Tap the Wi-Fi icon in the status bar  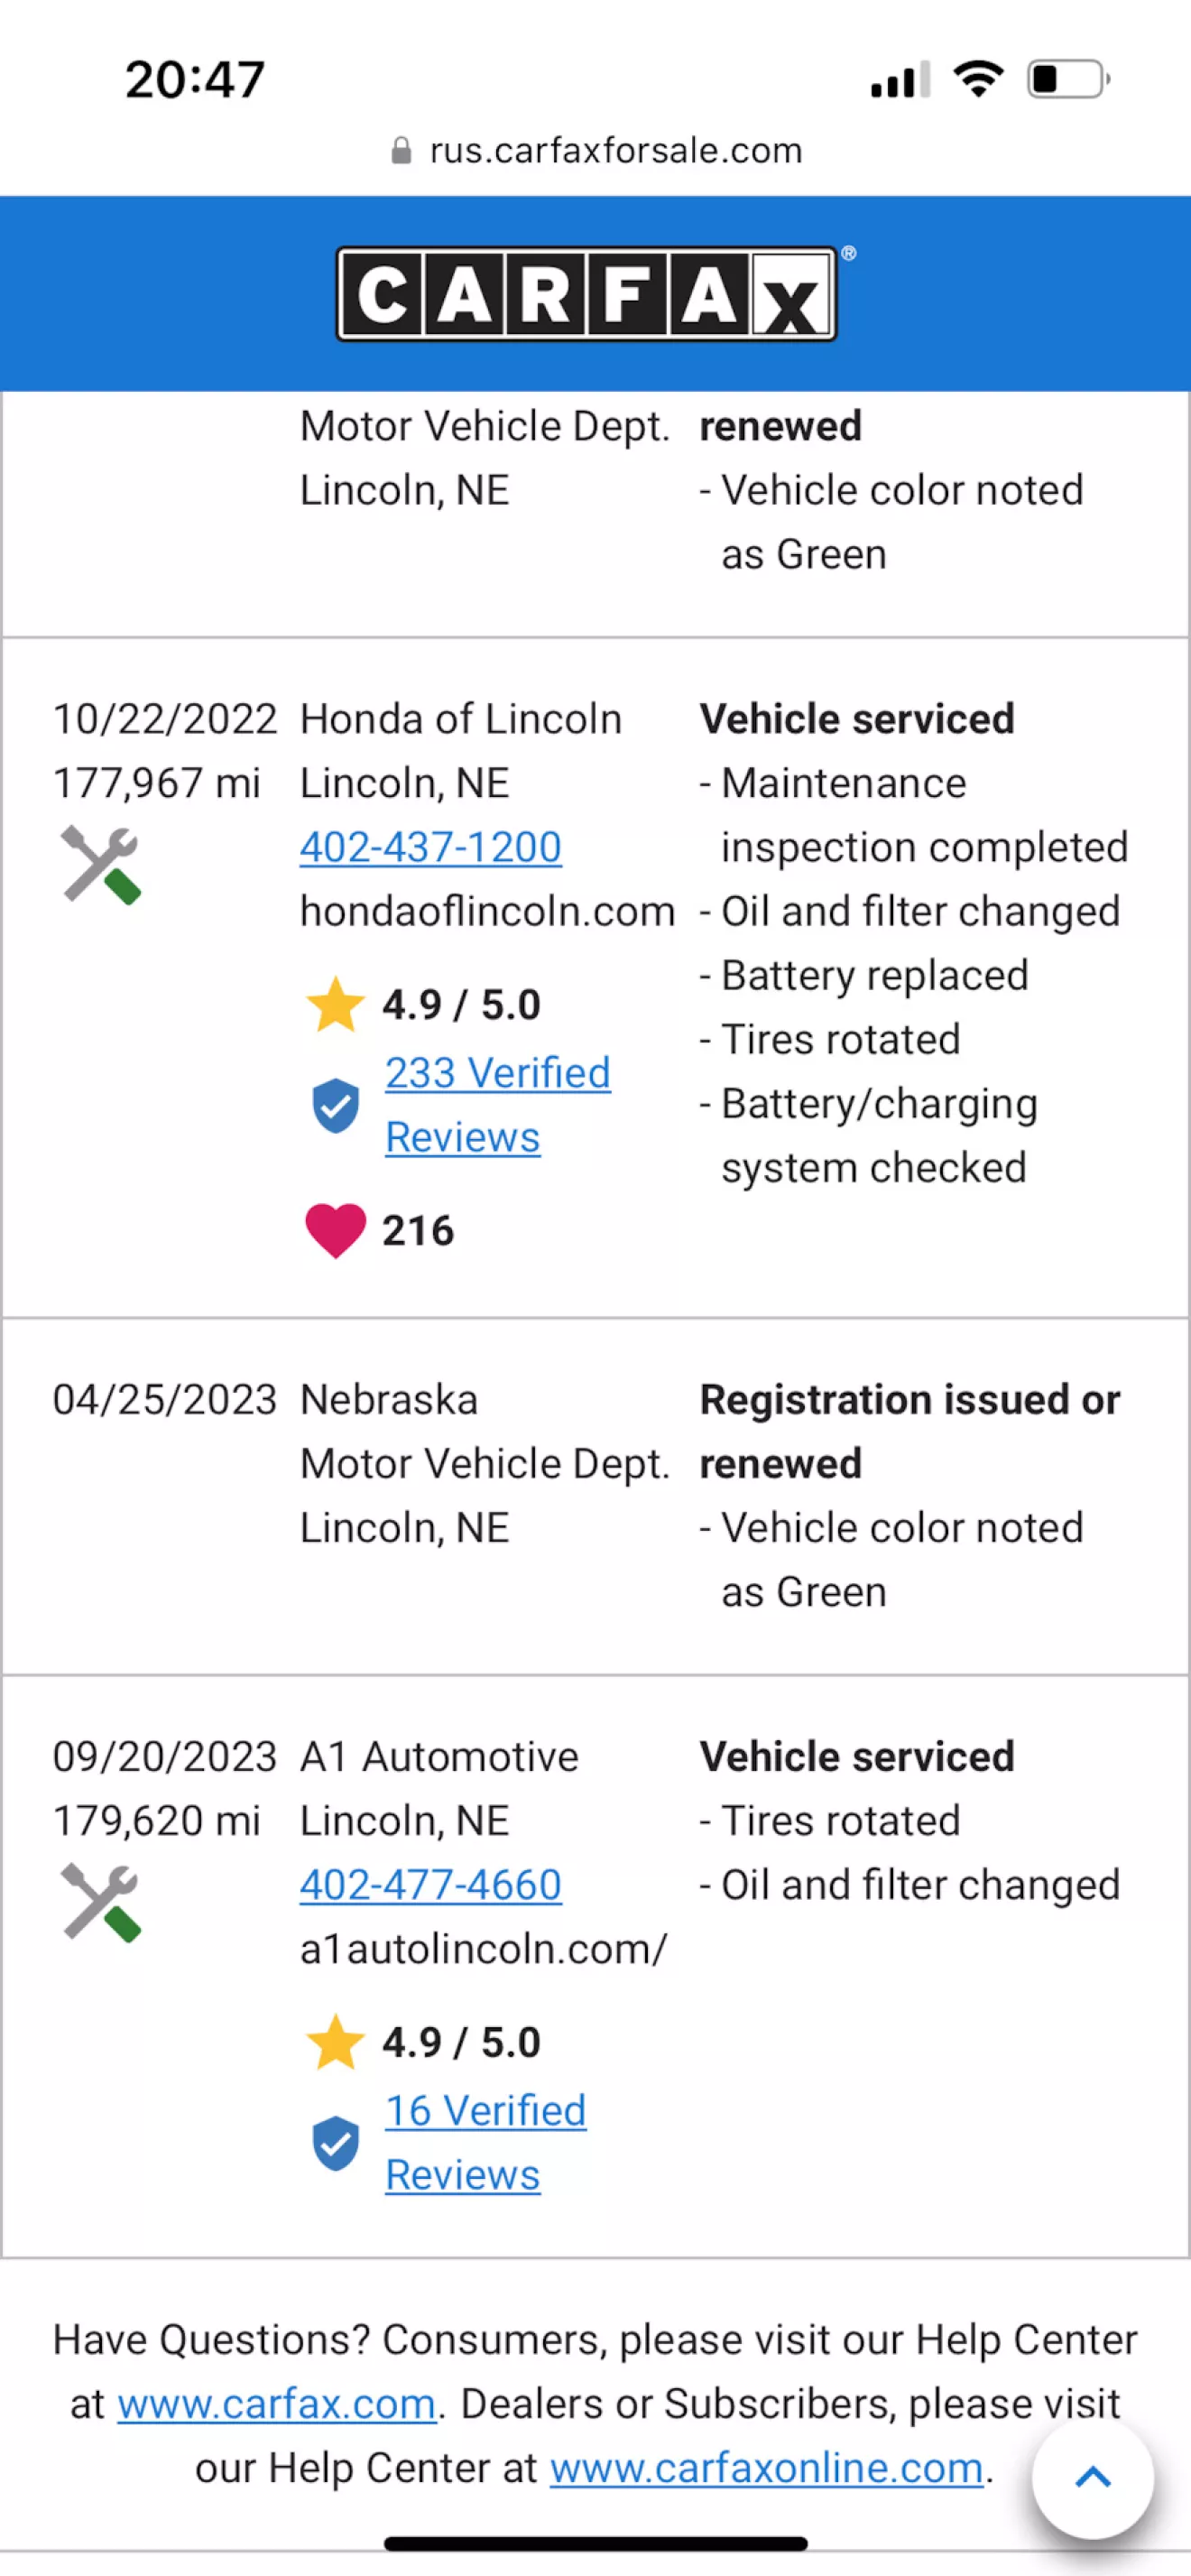[x=978, y=79]
